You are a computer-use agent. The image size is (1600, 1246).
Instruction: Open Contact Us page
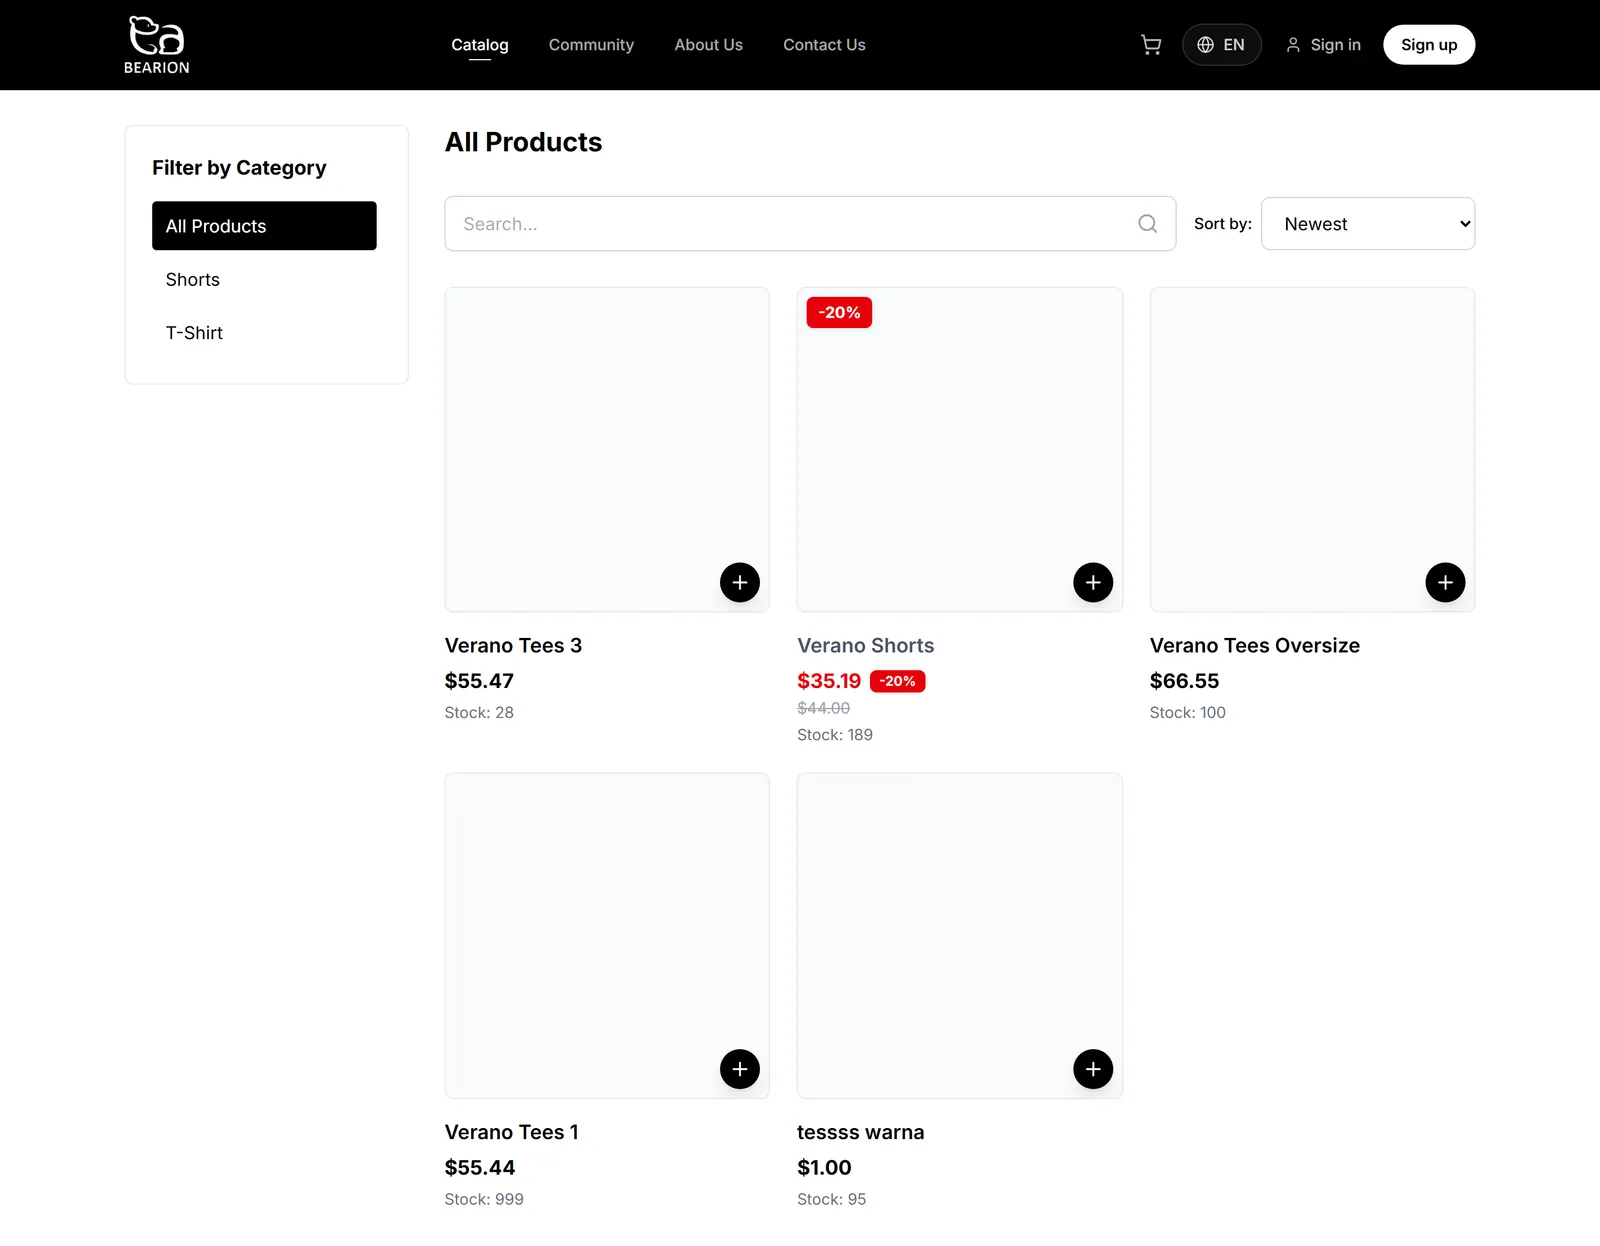pos(824,45)
